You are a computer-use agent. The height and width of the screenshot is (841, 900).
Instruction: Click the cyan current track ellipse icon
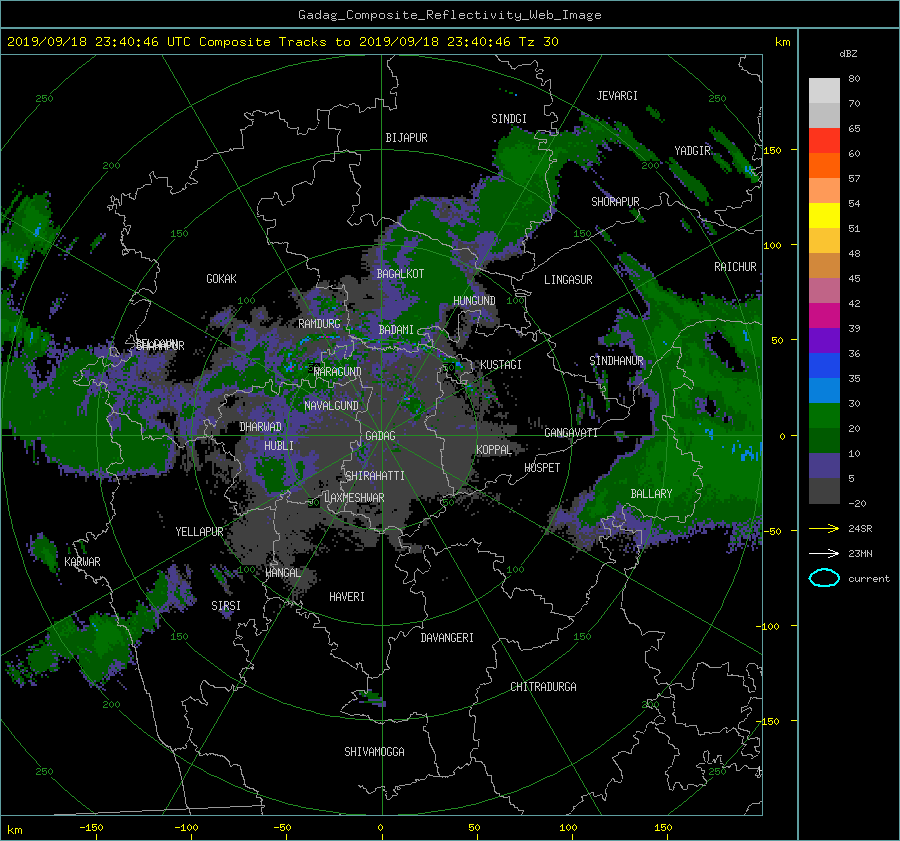[824, 578]
